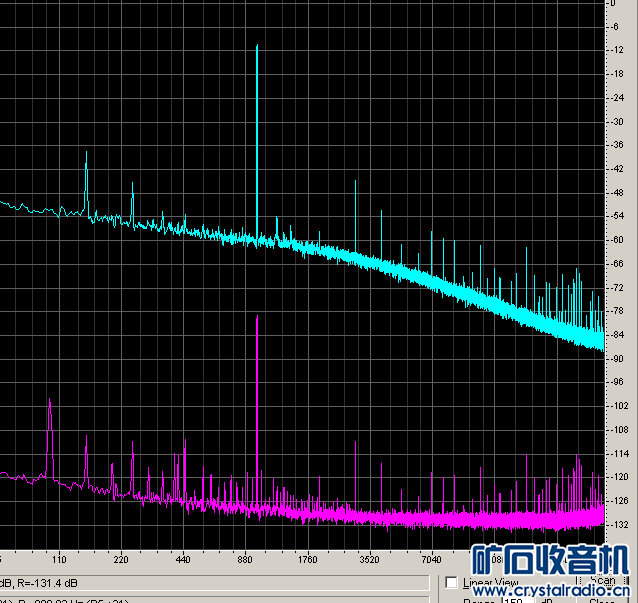Click the -108 dB scale label

point(619,430)
